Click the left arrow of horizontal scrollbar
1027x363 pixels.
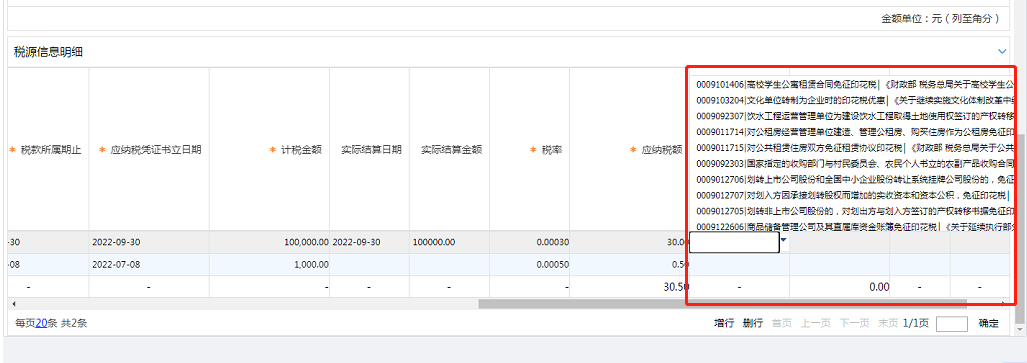tap(13, 304)
